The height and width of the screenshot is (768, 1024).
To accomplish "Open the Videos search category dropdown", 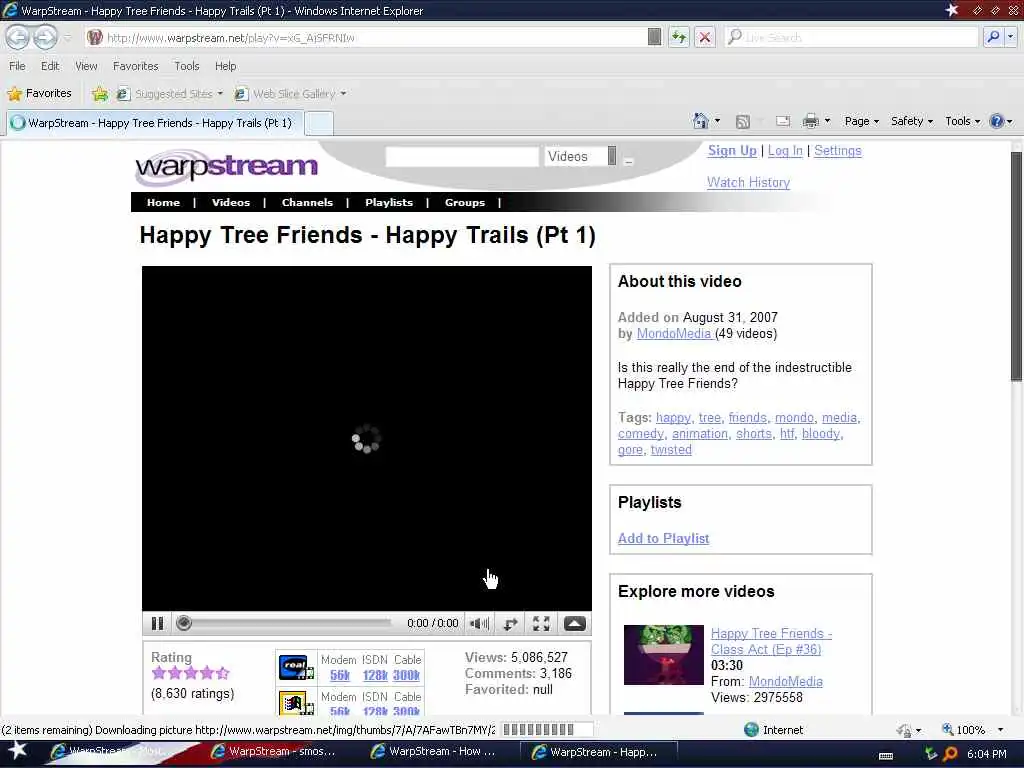I will [x=581, y=157].
